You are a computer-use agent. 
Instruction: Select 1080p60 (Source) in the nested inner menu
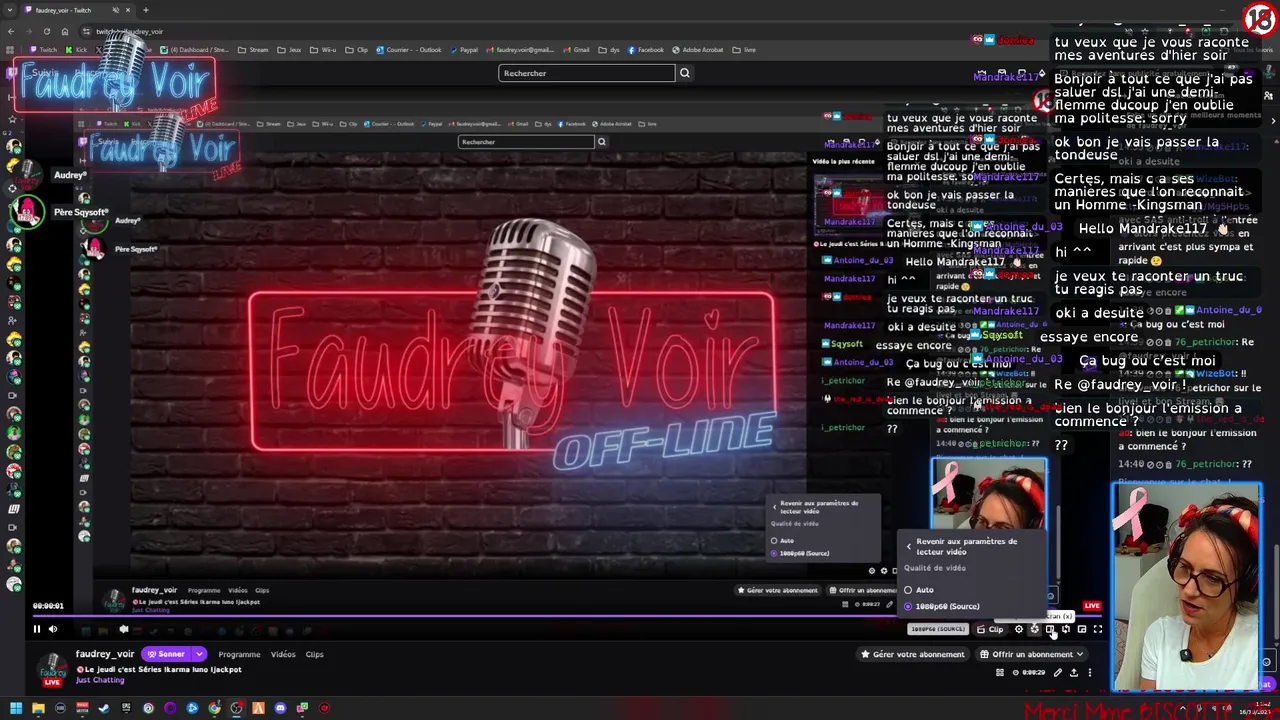[x=800, y=553]
